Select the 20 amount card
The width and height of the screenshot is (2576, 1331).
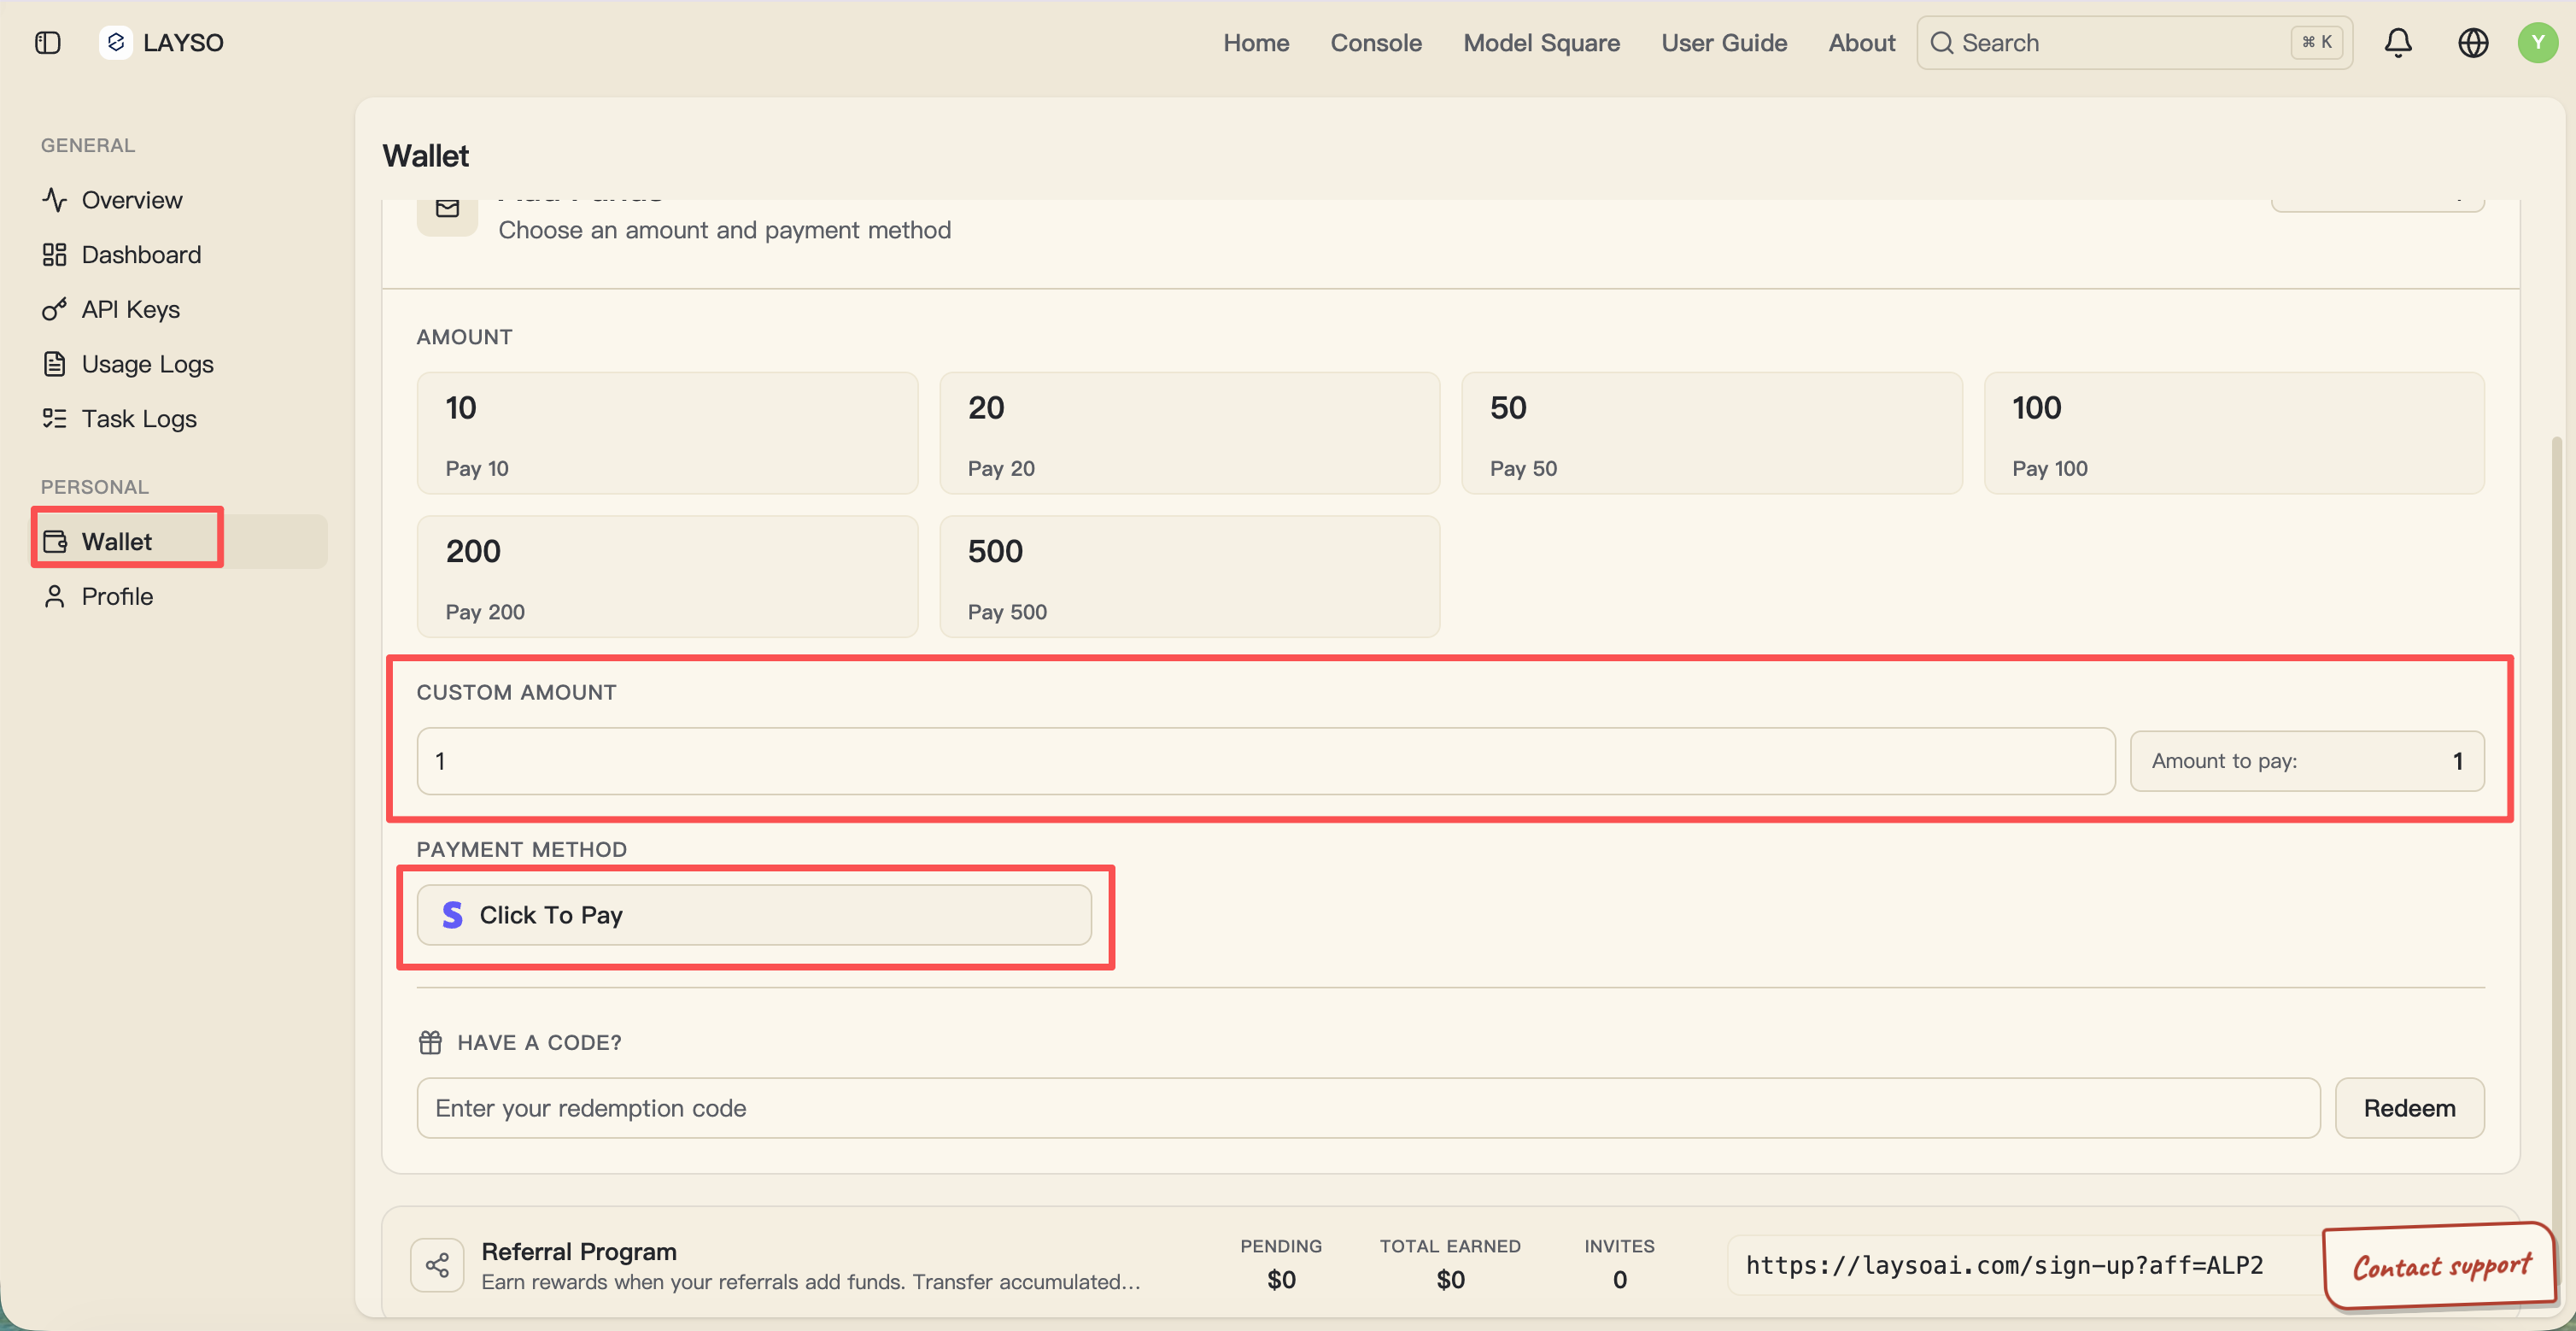click(1189, 433)
